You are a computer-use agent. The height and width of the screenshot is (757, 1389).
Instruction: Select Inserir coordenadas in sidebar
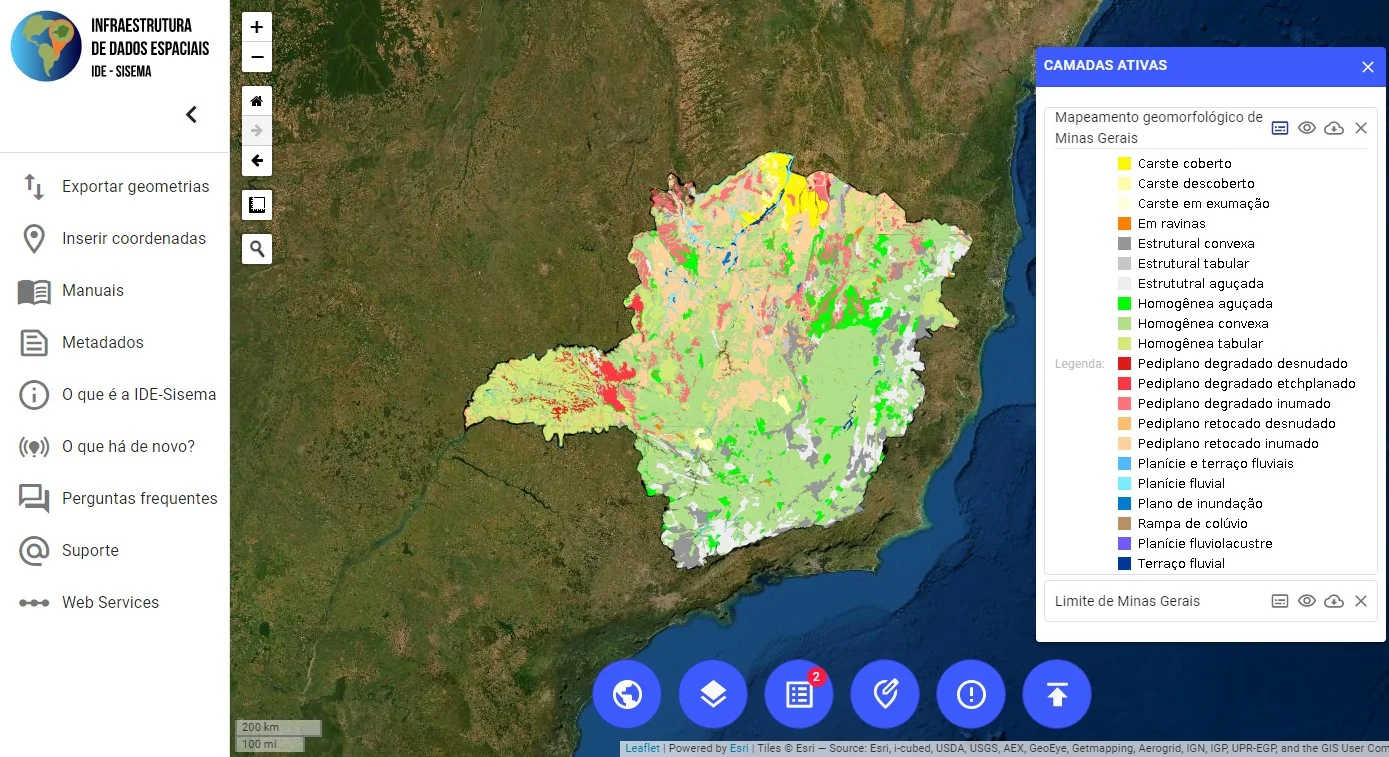pyautogui.click(x=133, y=239)
